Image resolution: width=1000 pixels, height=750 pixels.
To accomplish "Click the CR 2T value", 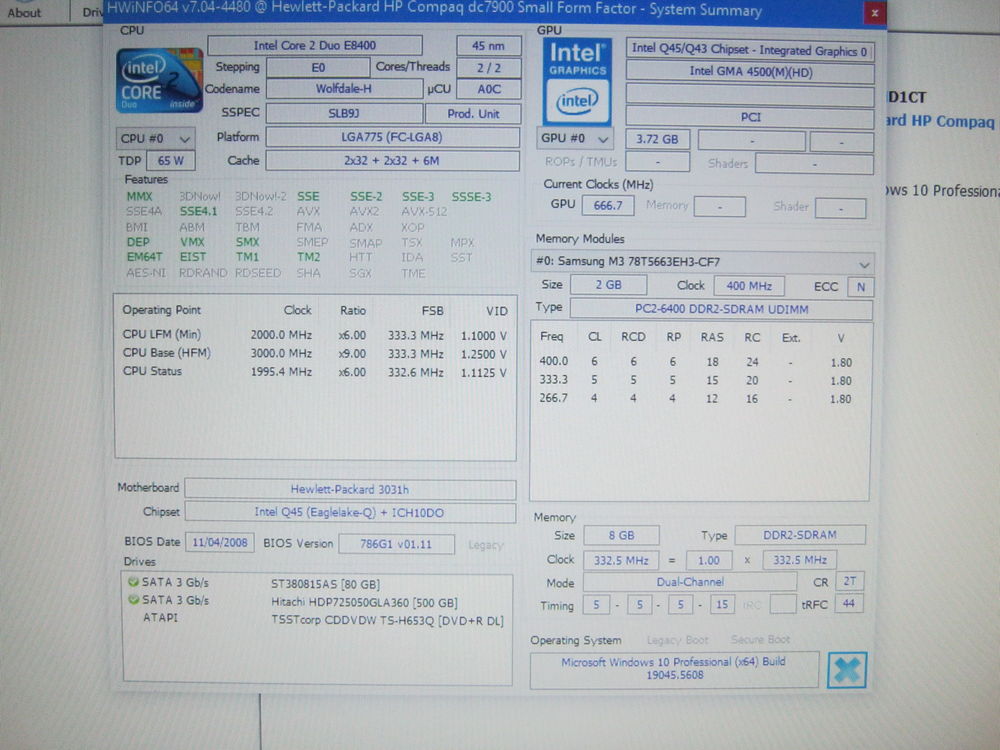I will (849, 581).
